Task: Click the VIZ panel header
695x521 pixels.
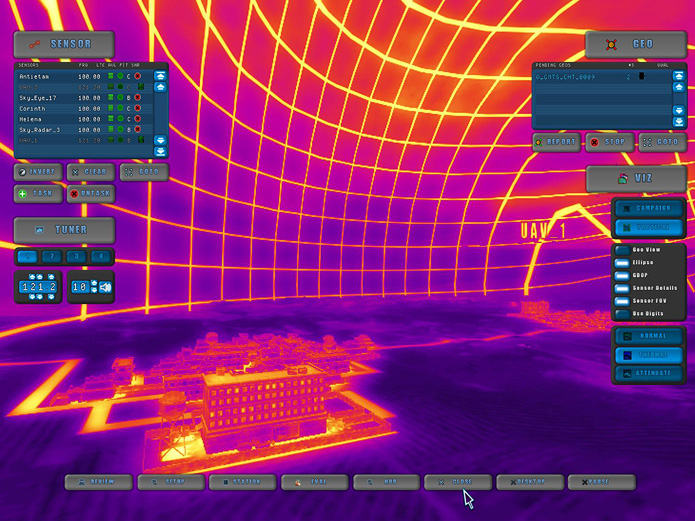Action: (636, 178)
